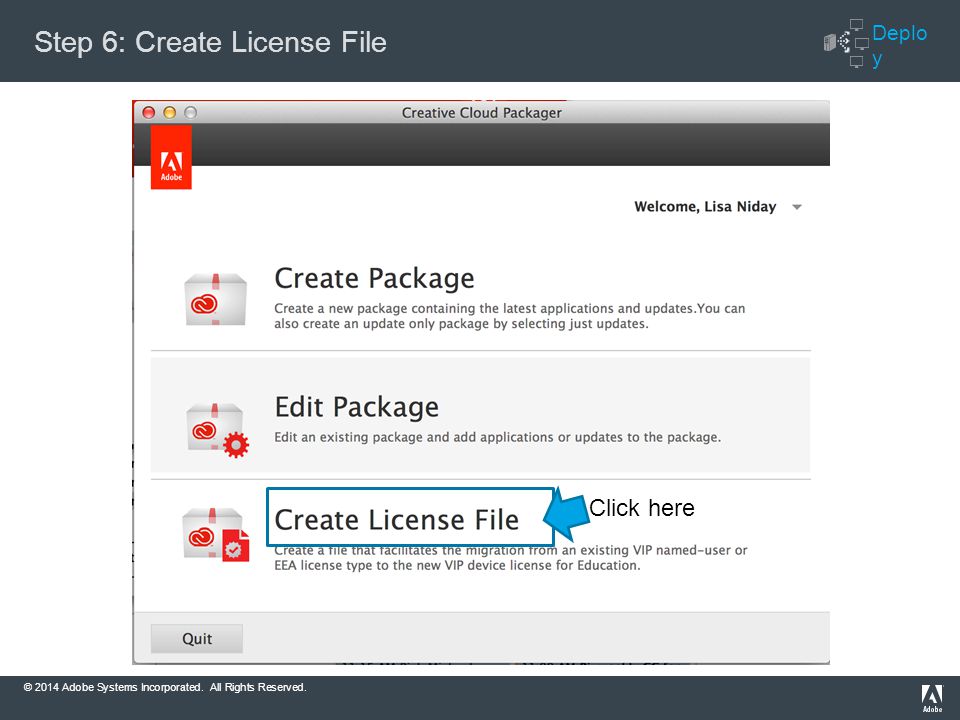Click the Deploy label in slide header
The image size is (960, 720).
point(899,45)
